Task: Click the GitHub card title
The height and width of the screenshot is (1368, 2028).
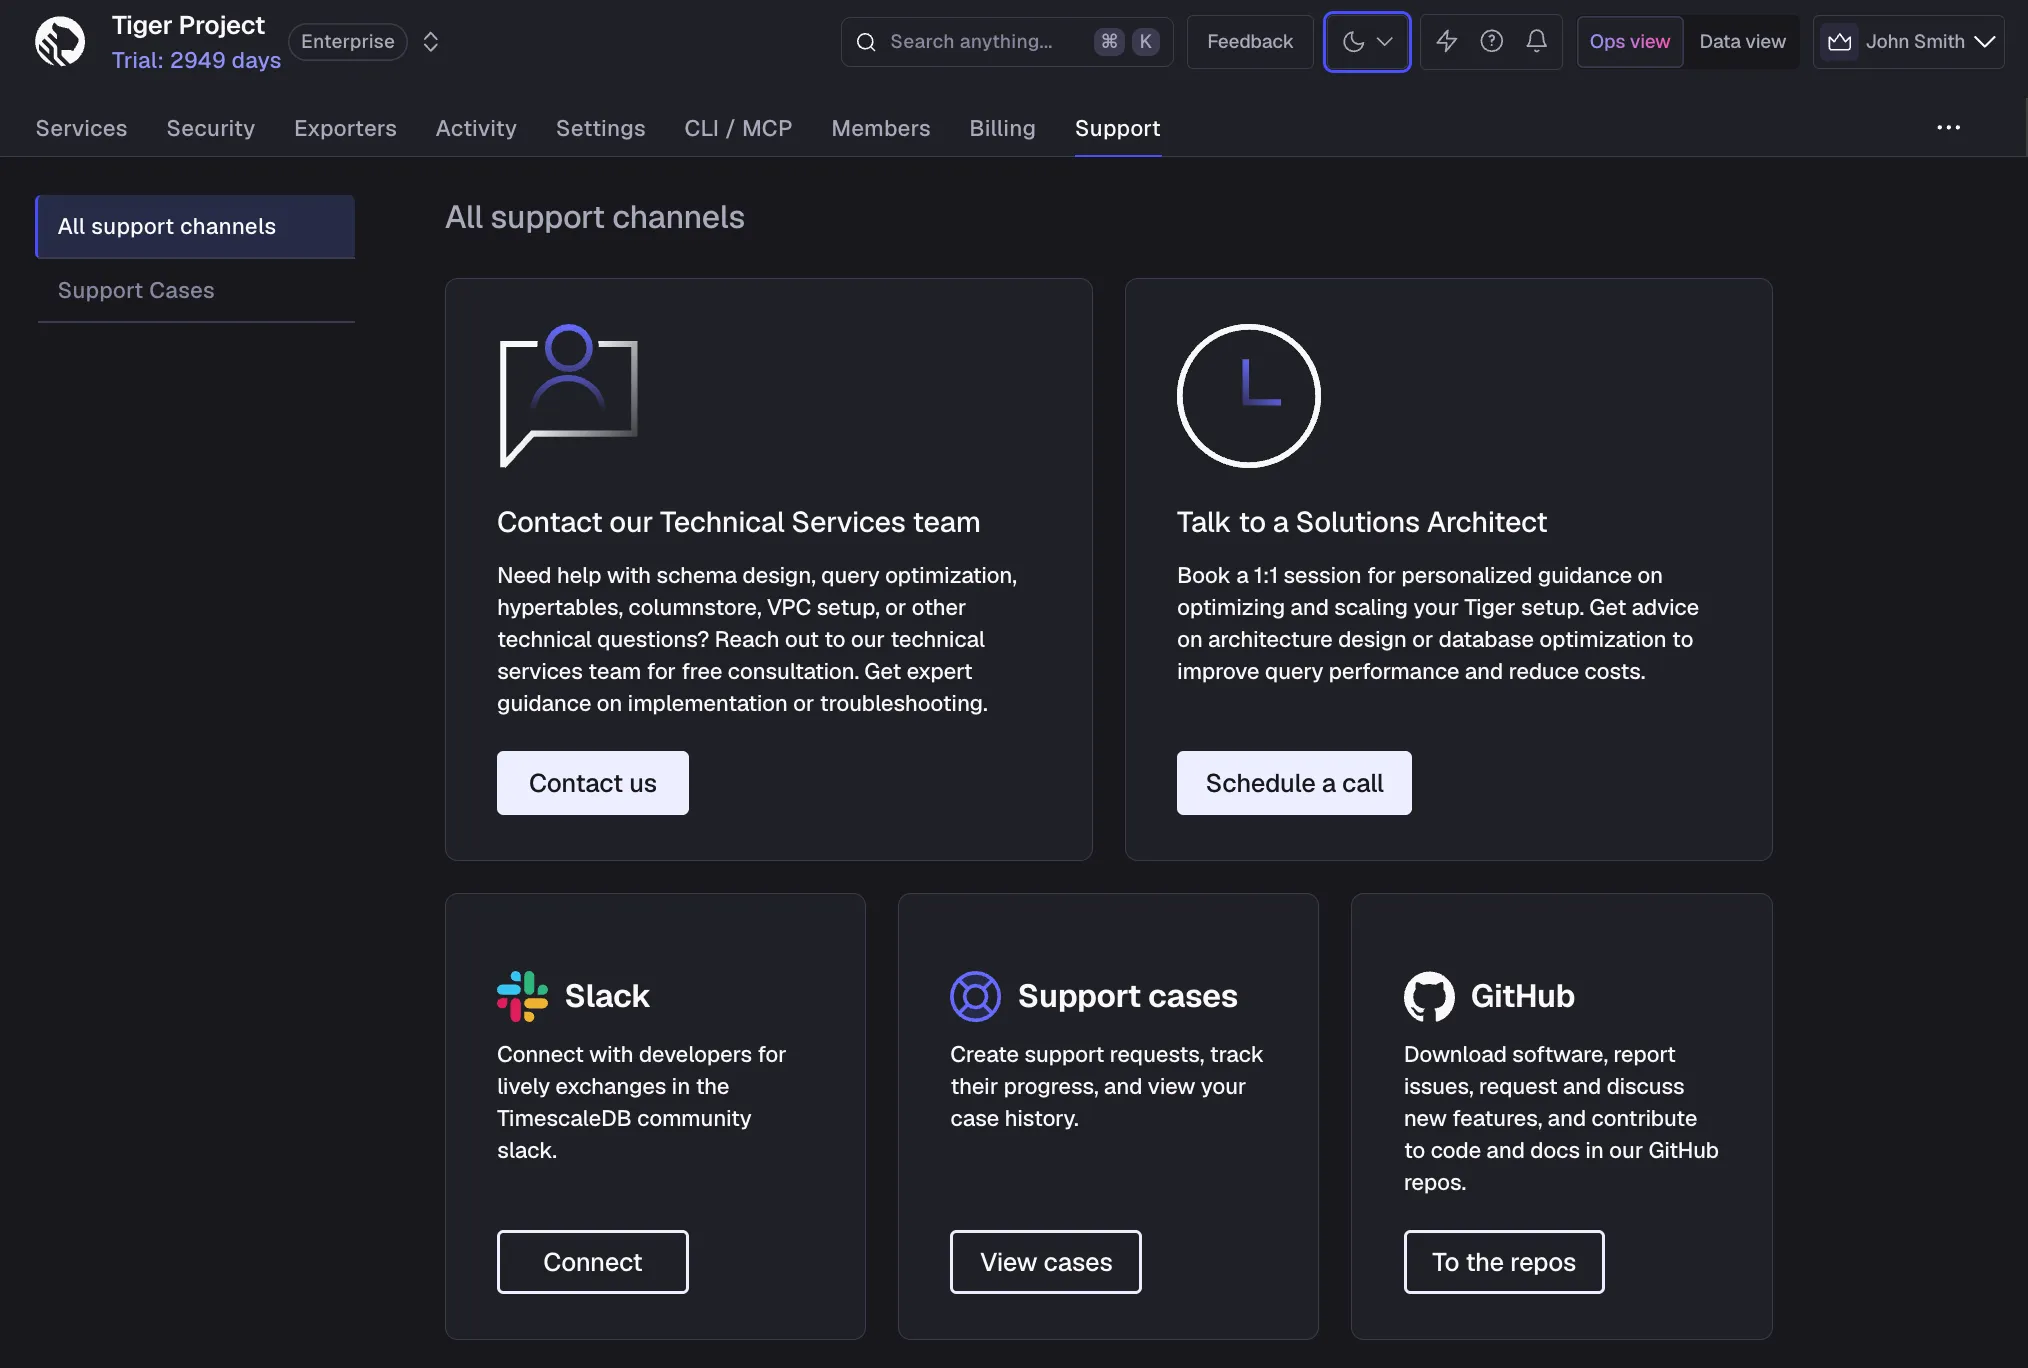Action: (1522, 996)
